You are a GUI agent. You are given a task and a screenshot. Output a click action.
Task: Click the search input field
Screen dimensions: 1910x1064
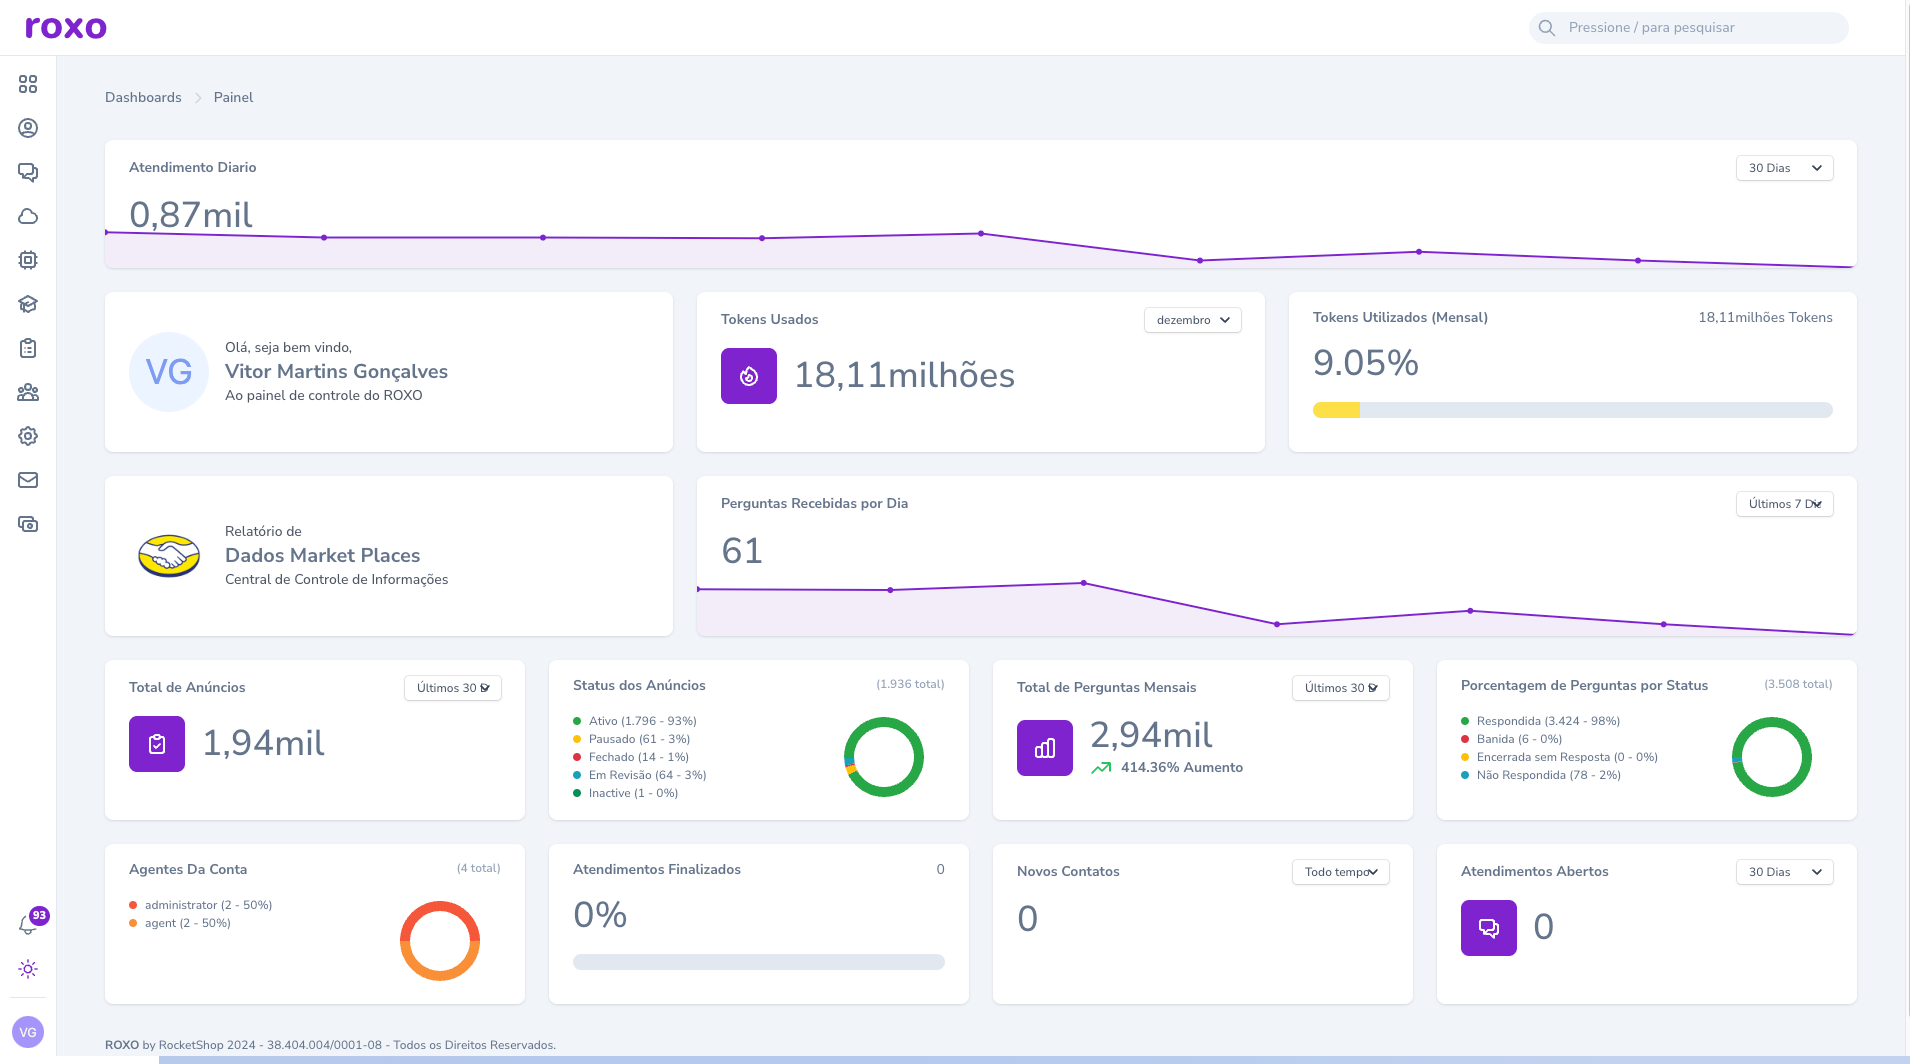click(1688, 28)
